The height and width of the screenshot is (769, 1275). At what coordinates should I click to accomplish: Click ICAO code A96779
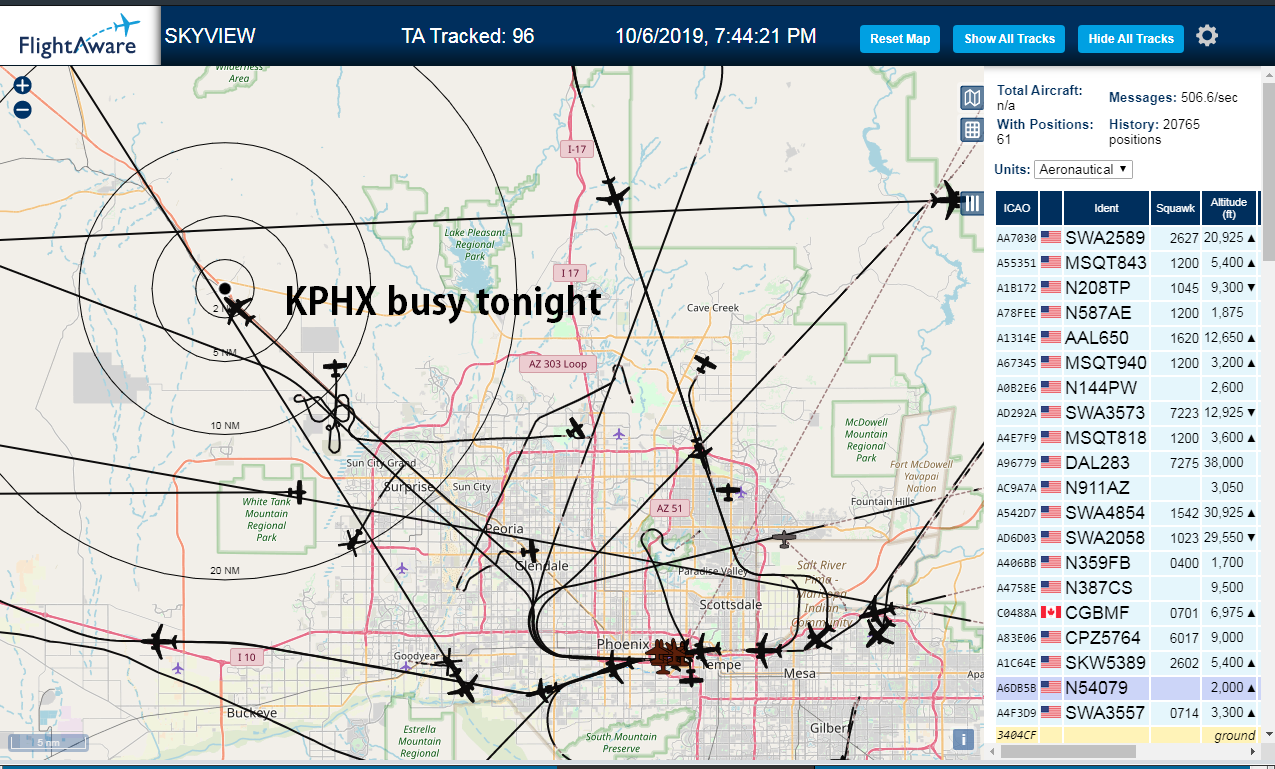pos(1016,463)
